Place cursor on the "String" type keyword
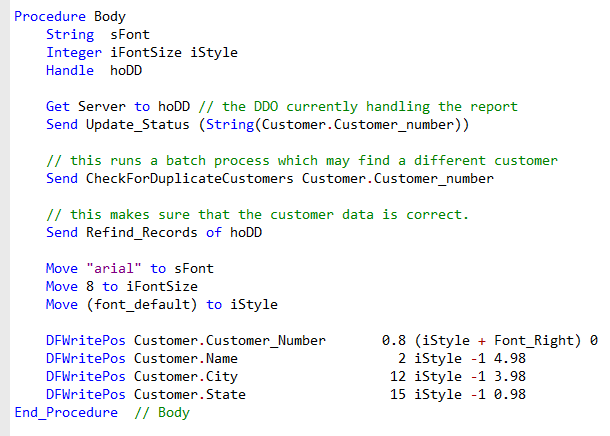Image resolution: width=610 pixels, height=436 pixels. pos(70,34)
